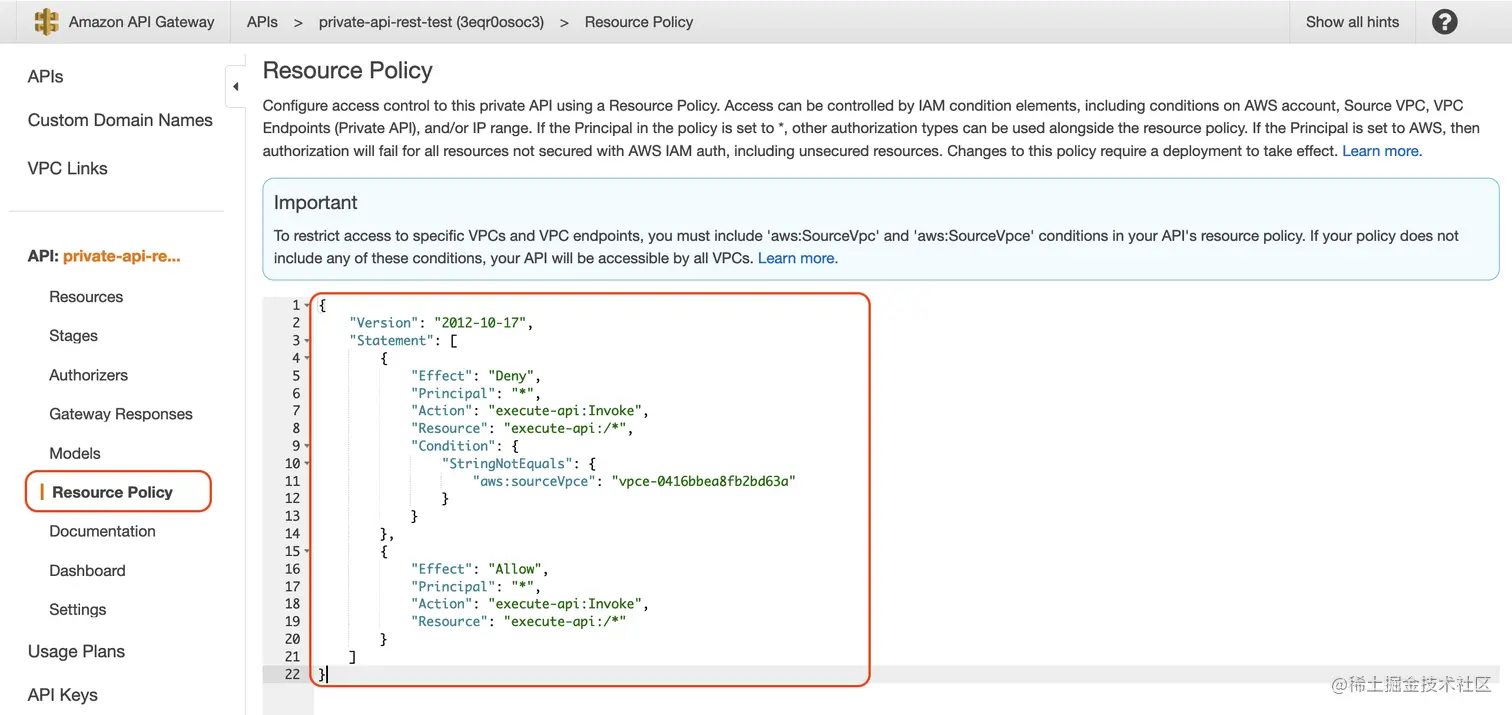The image size is (1512, 715).
Task: Select Custom Domain Names in sidebar
Action: [120, 120]
